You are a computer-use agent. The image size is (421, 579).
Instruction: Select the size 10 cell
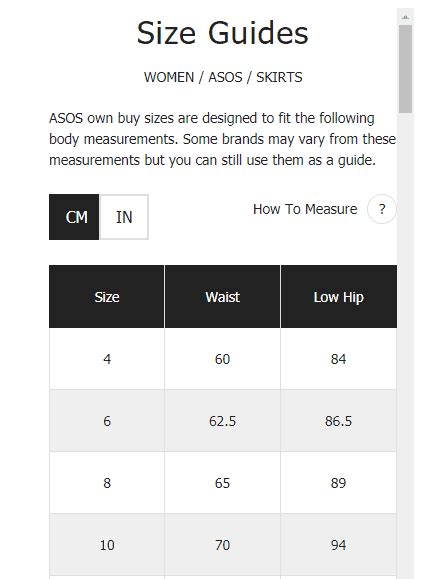point(107,545)
